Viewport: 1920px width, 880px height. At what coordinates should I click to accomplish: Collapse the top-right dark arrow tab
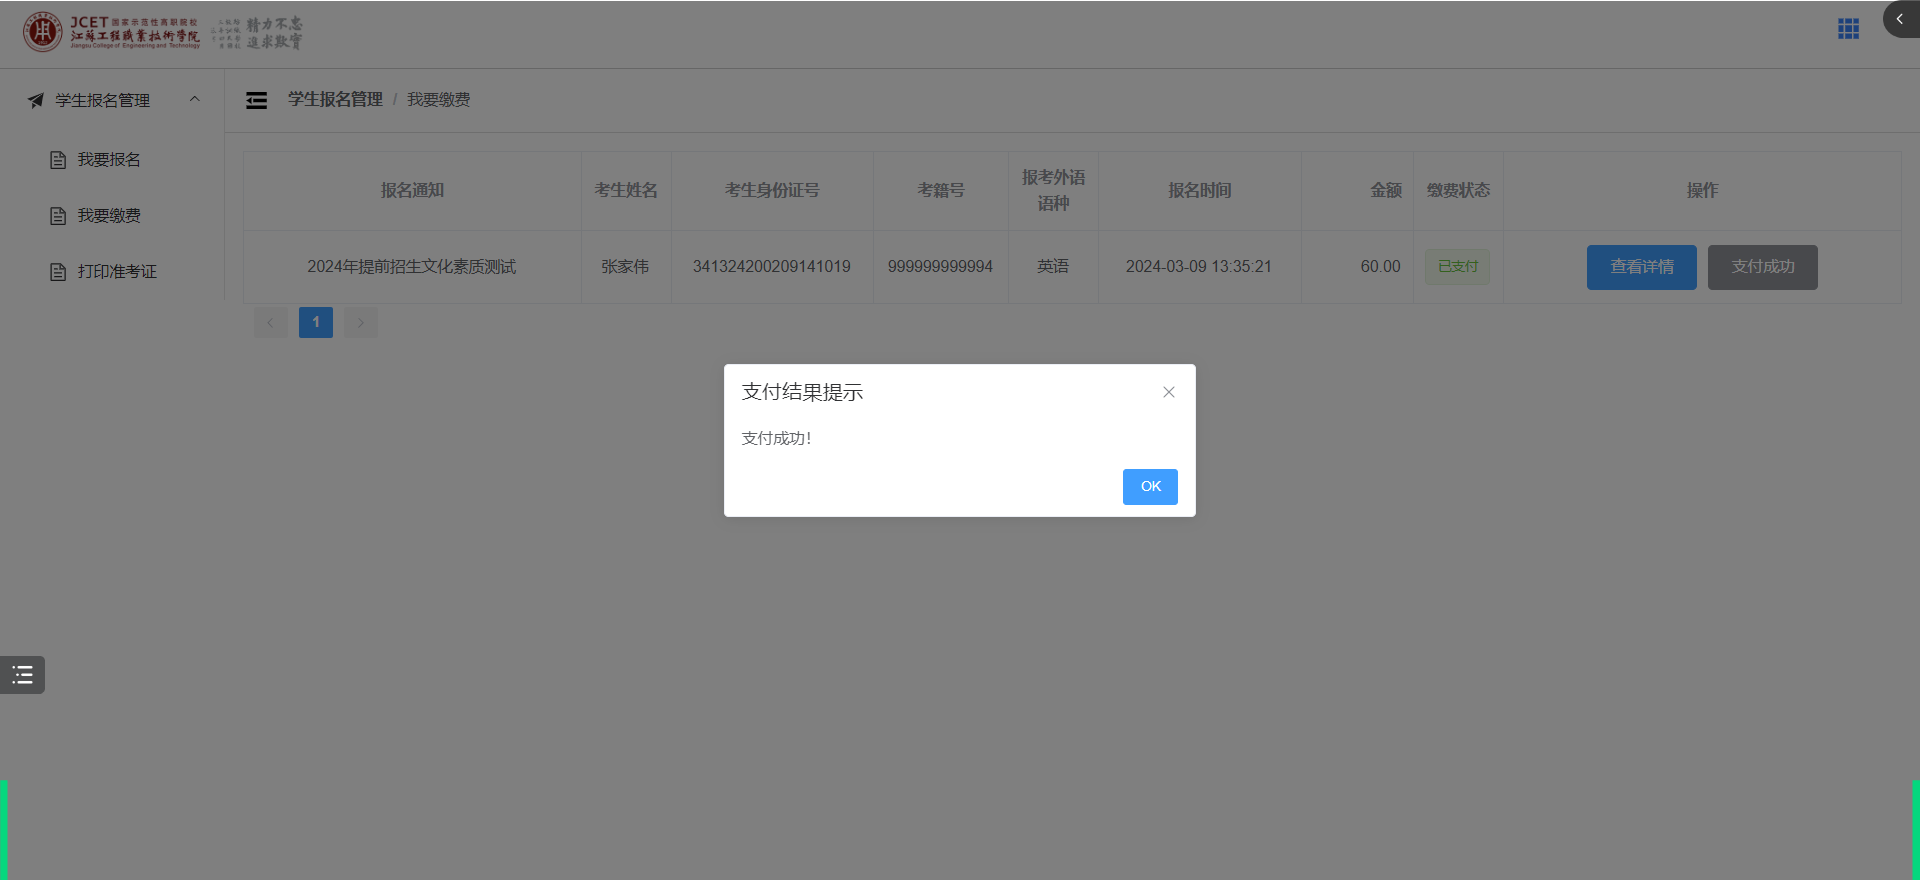pos(1900,19)
